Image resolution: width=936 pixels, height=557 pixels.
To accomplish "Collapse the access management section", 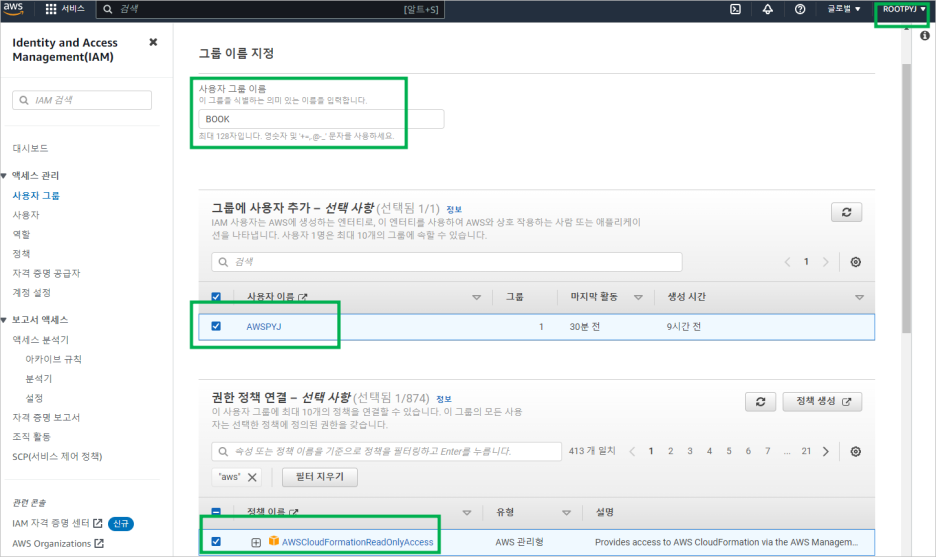I will 4,176.
